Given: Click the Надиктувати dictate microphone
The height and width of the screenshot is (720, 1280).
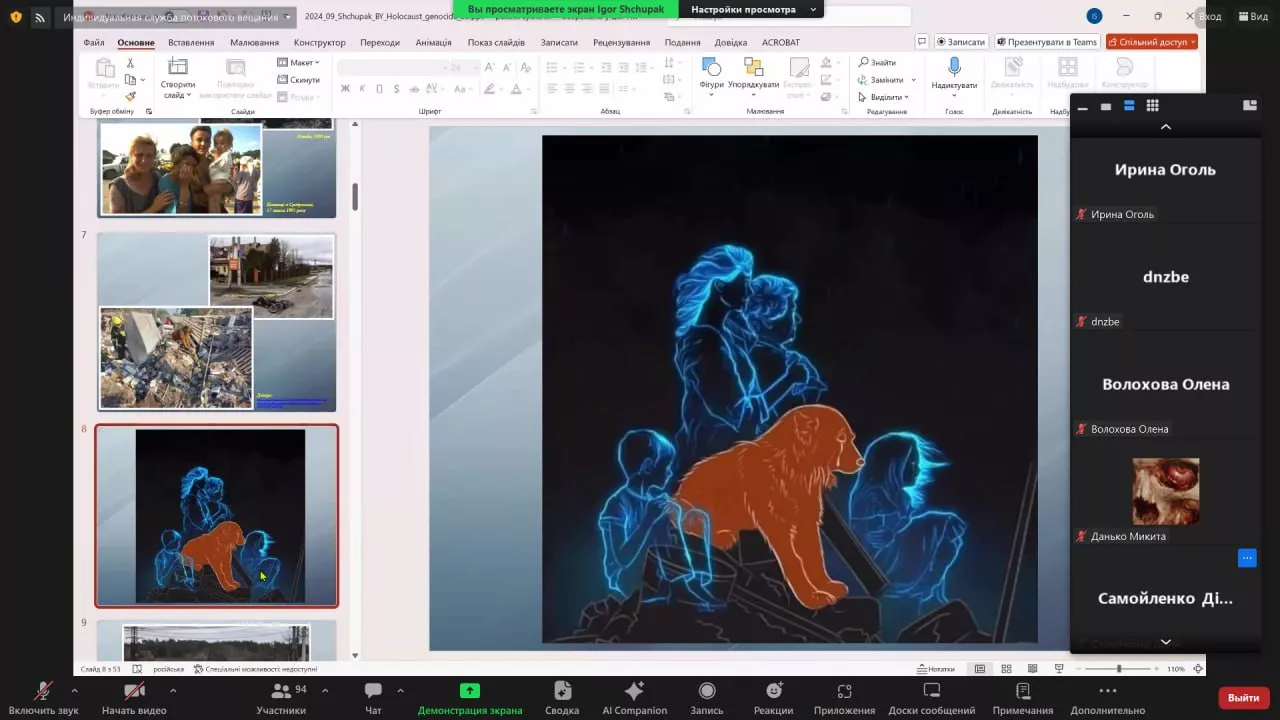Looking at the screenshot, I should click(954, 75).
